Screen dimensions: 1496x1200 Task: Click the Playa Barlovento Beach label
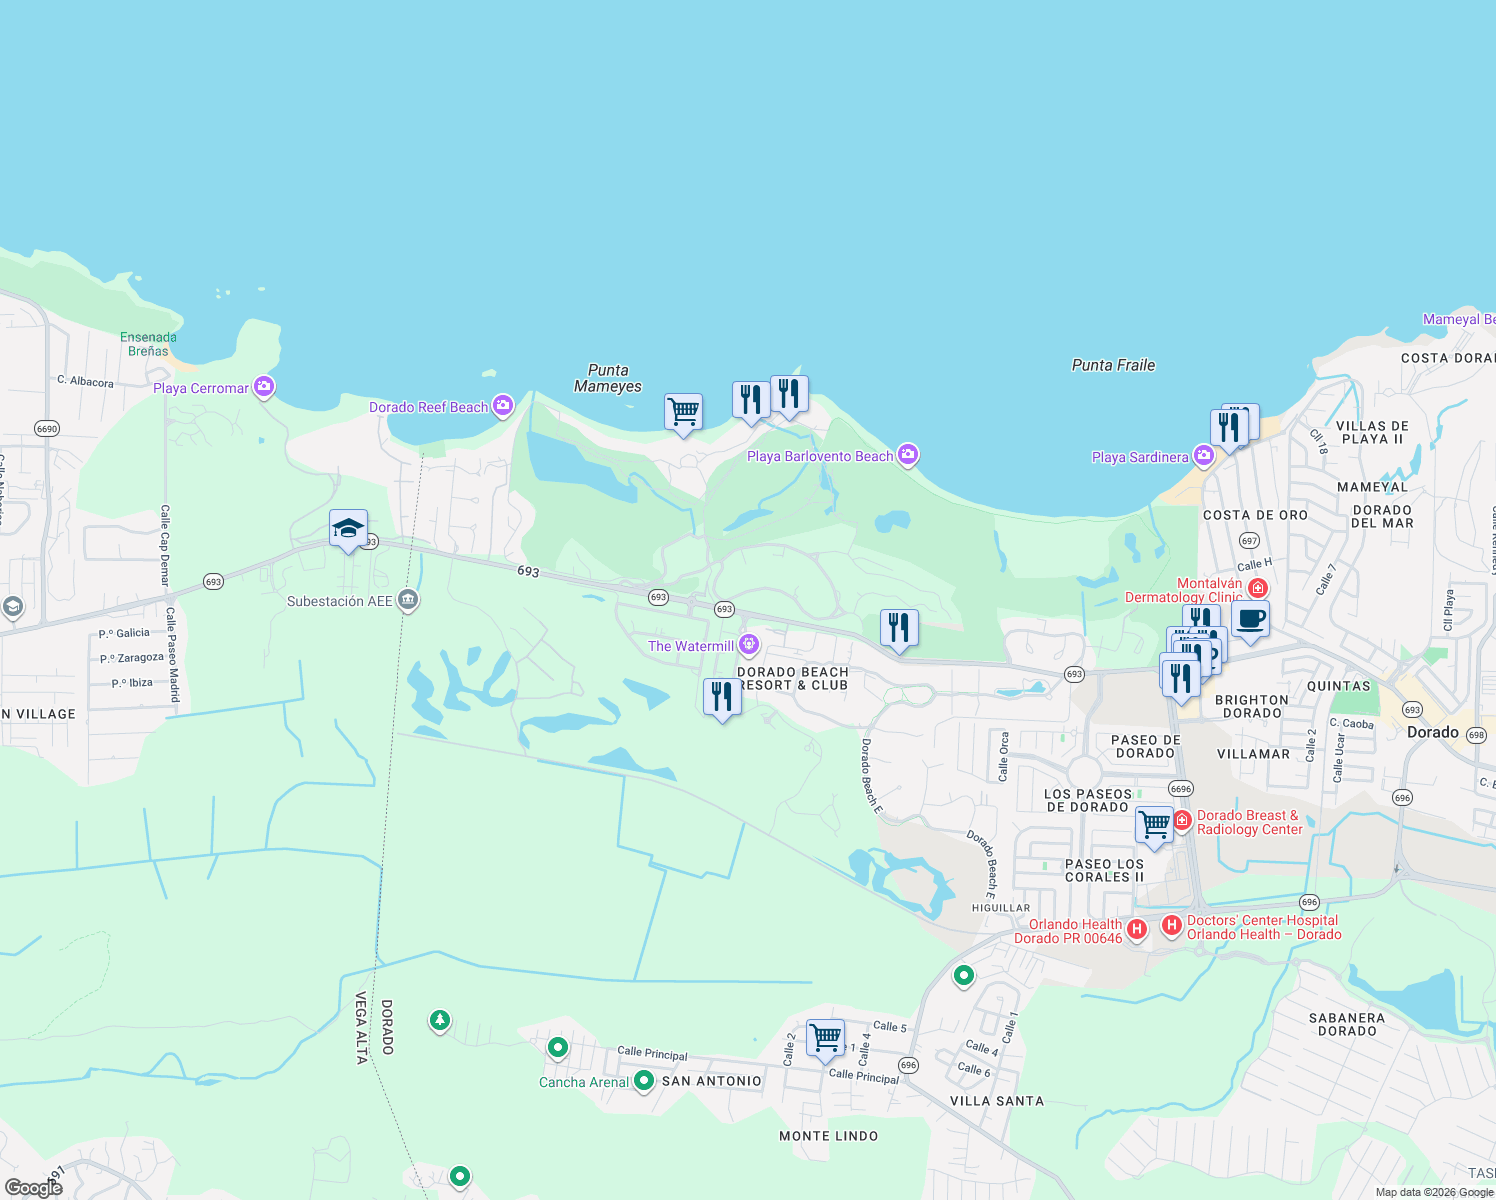pos(820,456)
